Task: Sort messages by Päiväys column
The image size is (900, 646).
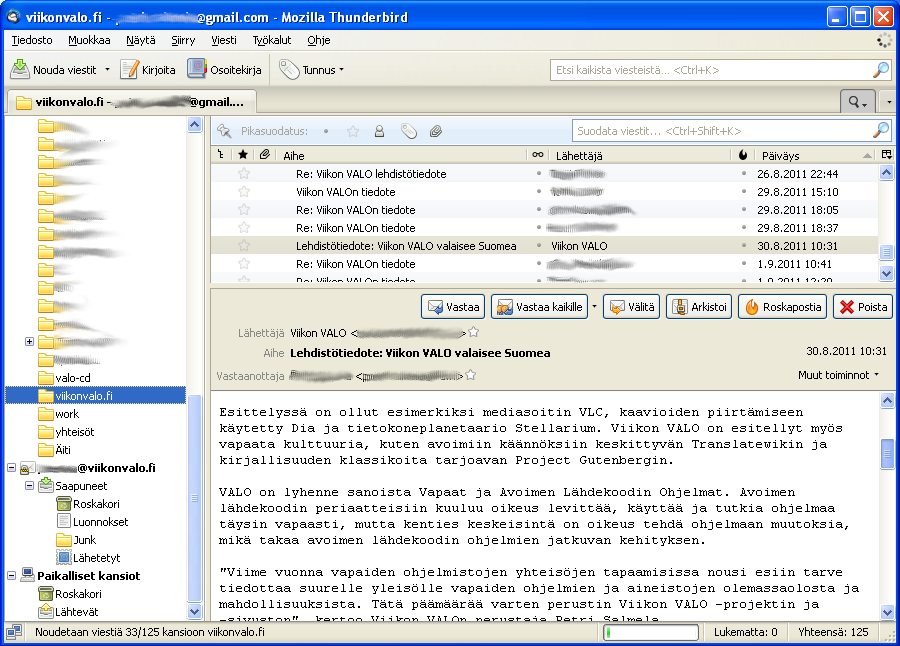Action: tap(814, 155)
